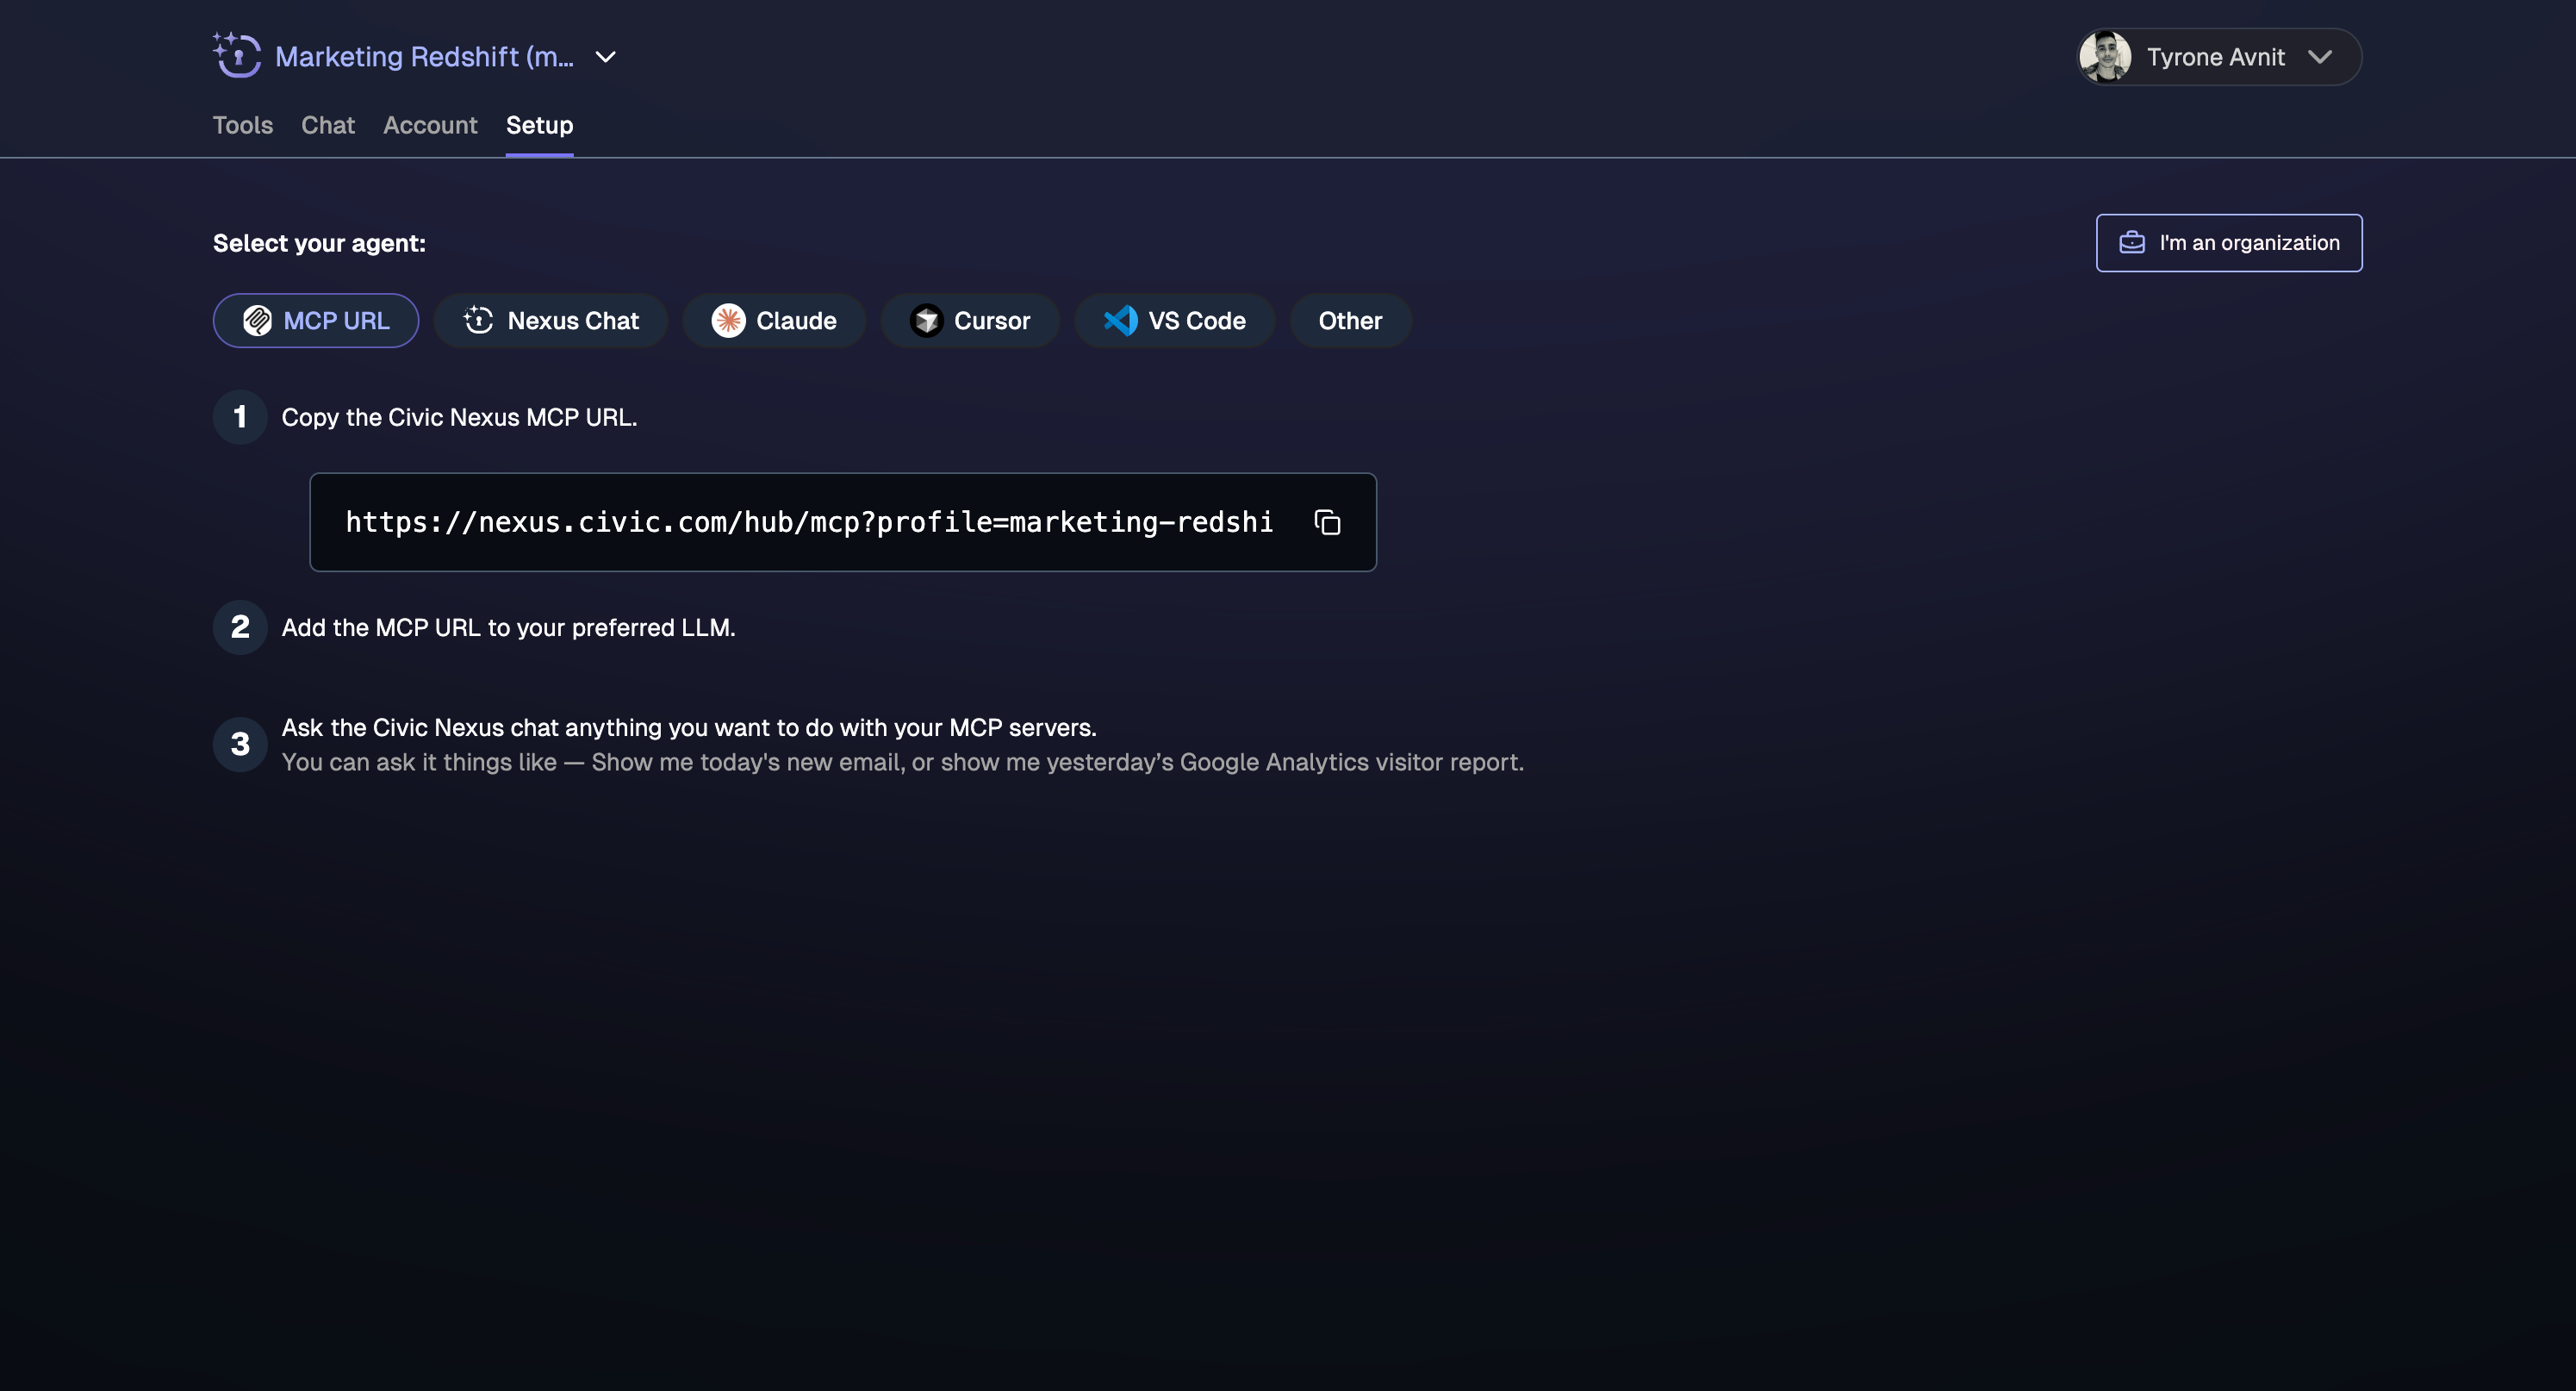This screenshot has width=2576, height=1391.
Task: Copy the MCP URL using the copy icon
Action: 1327,522
